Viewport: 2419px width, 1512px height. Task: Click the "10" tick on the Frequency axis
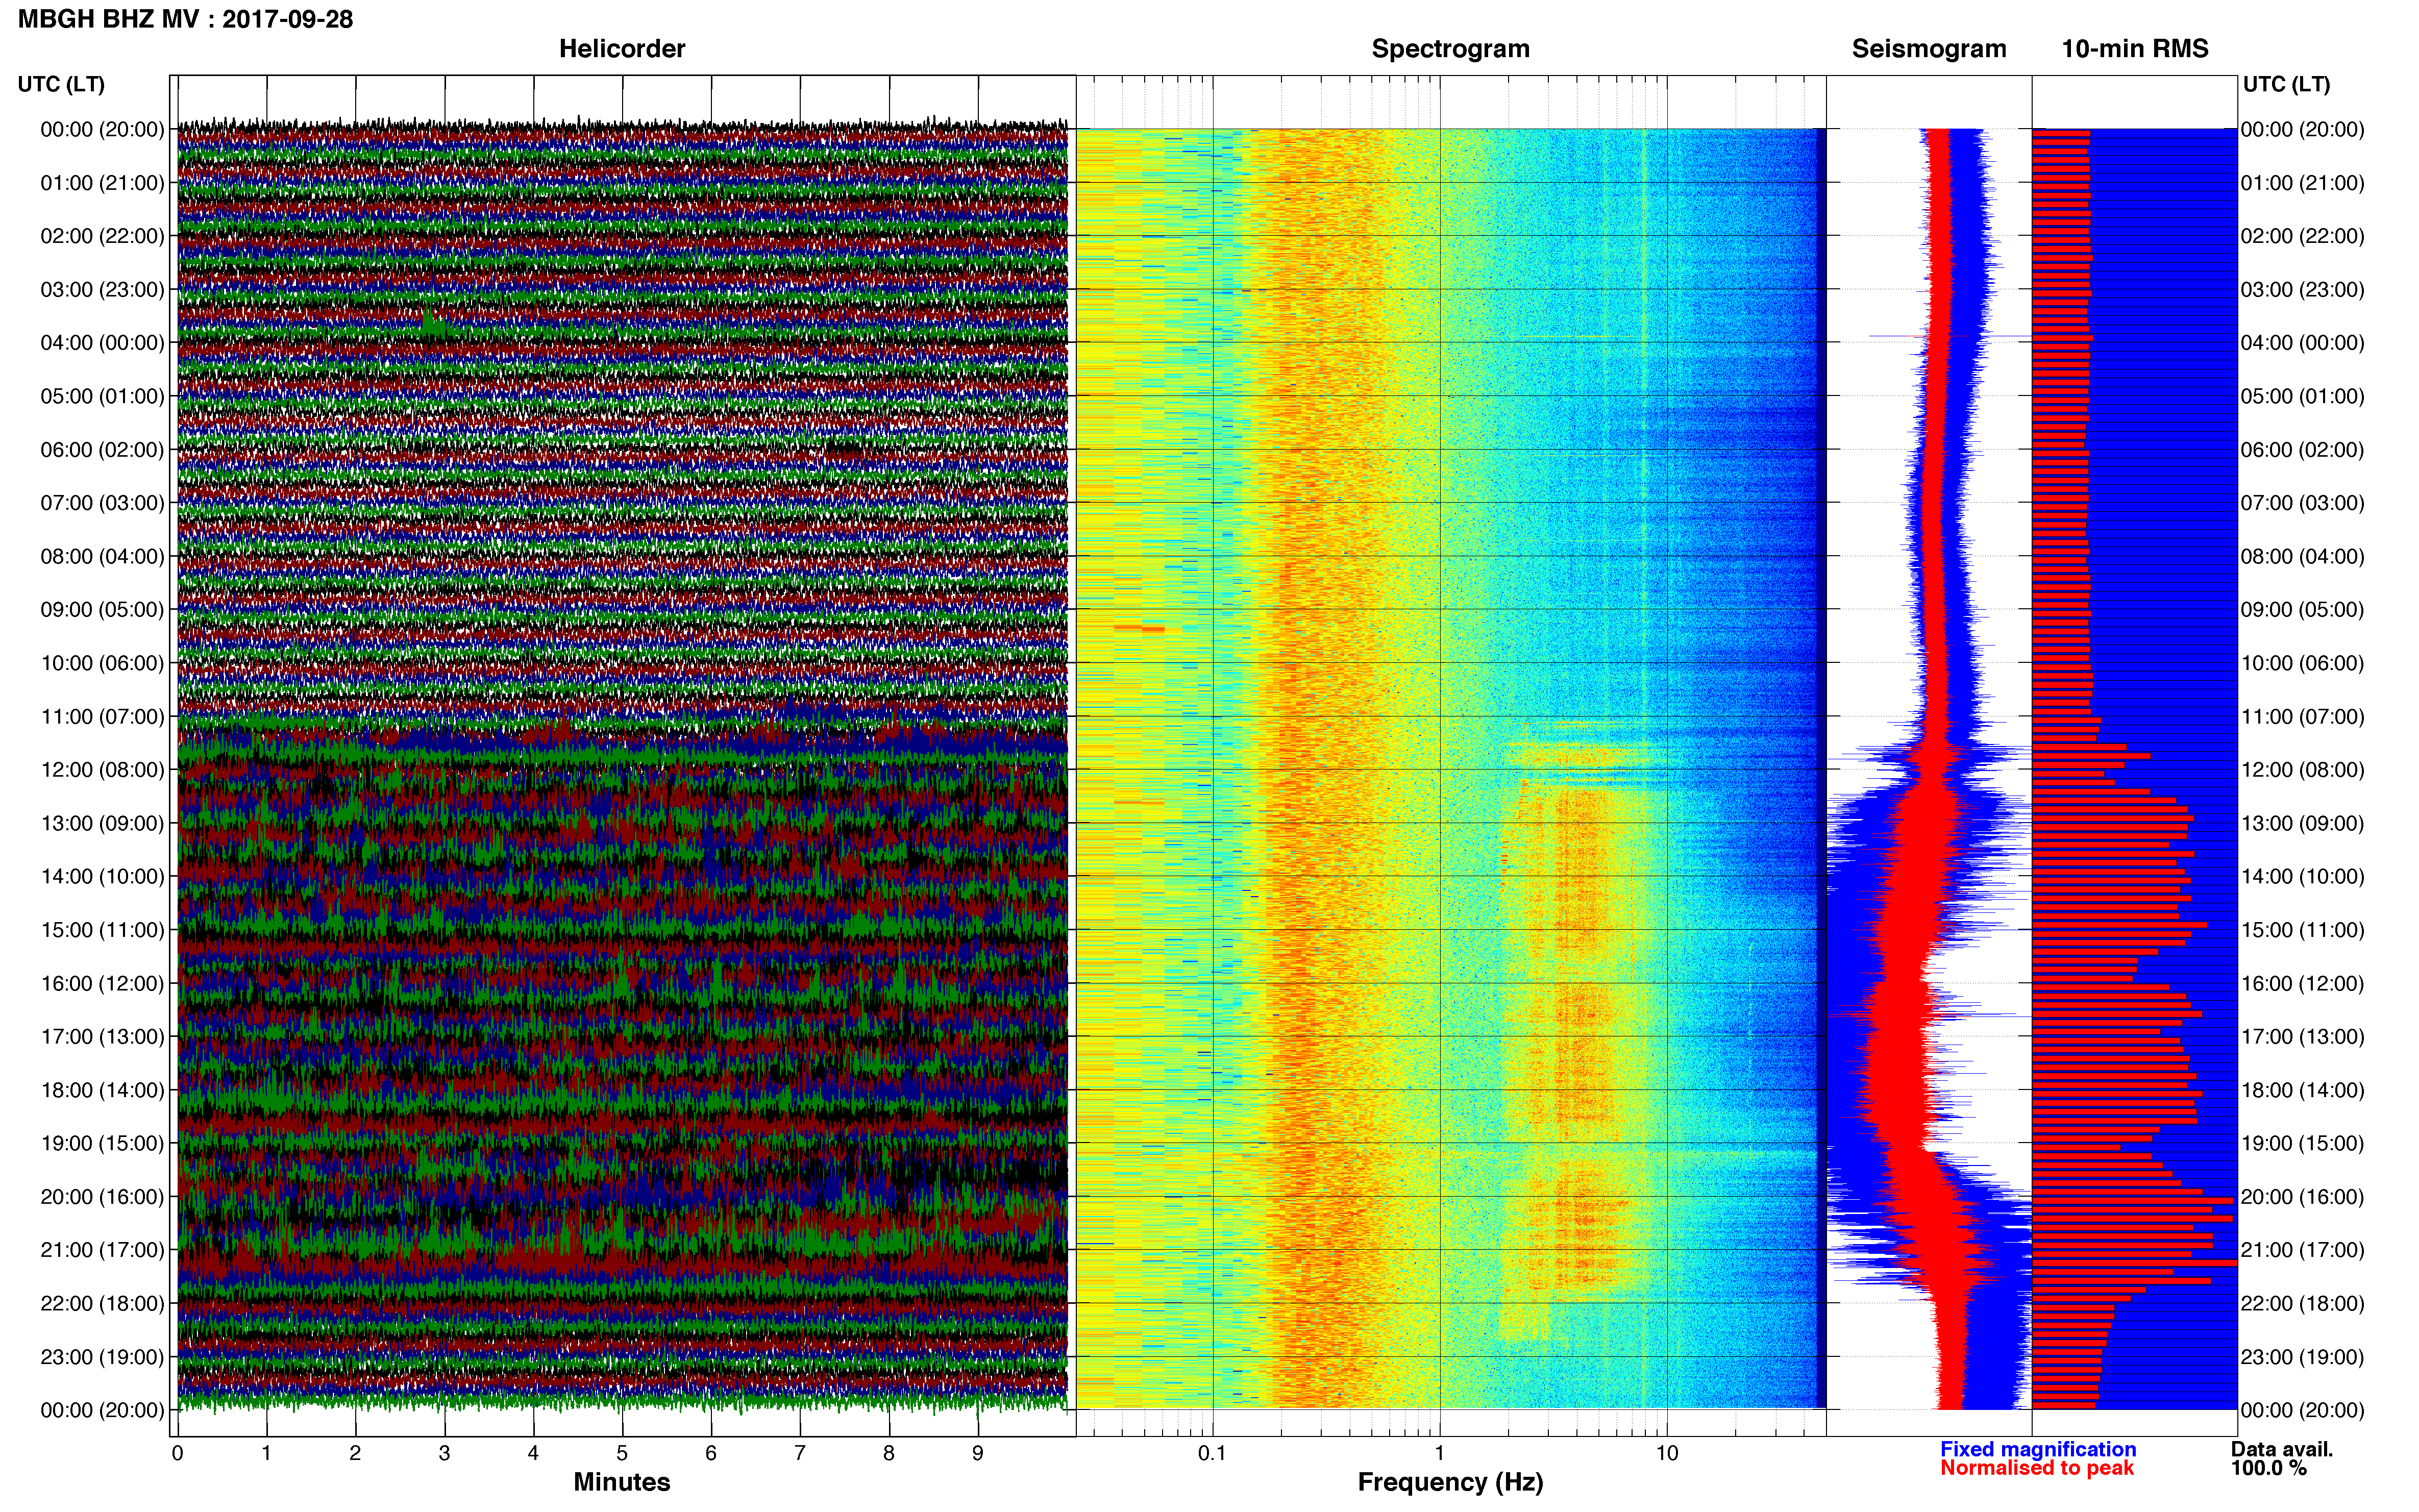(1667, 1453)
